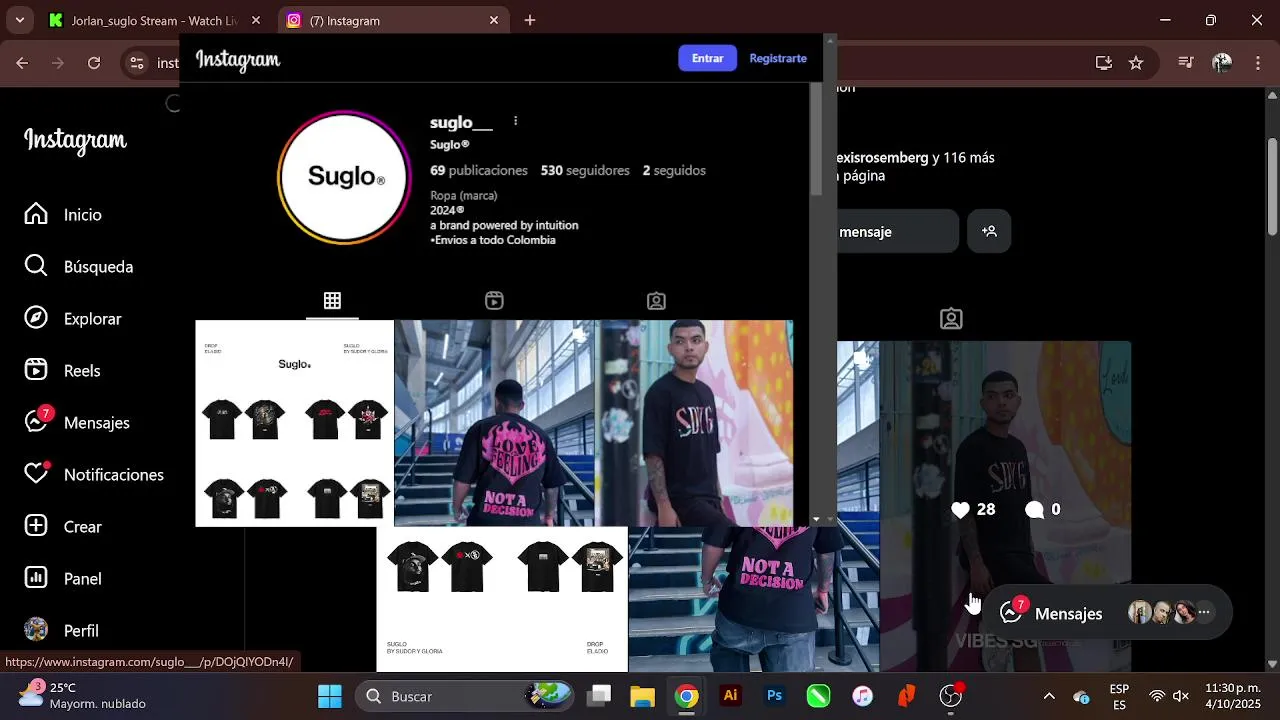This screenshot has height=720, width=1280.
Task: Open the options menu next to suglo___
Action: coord(515,121)
